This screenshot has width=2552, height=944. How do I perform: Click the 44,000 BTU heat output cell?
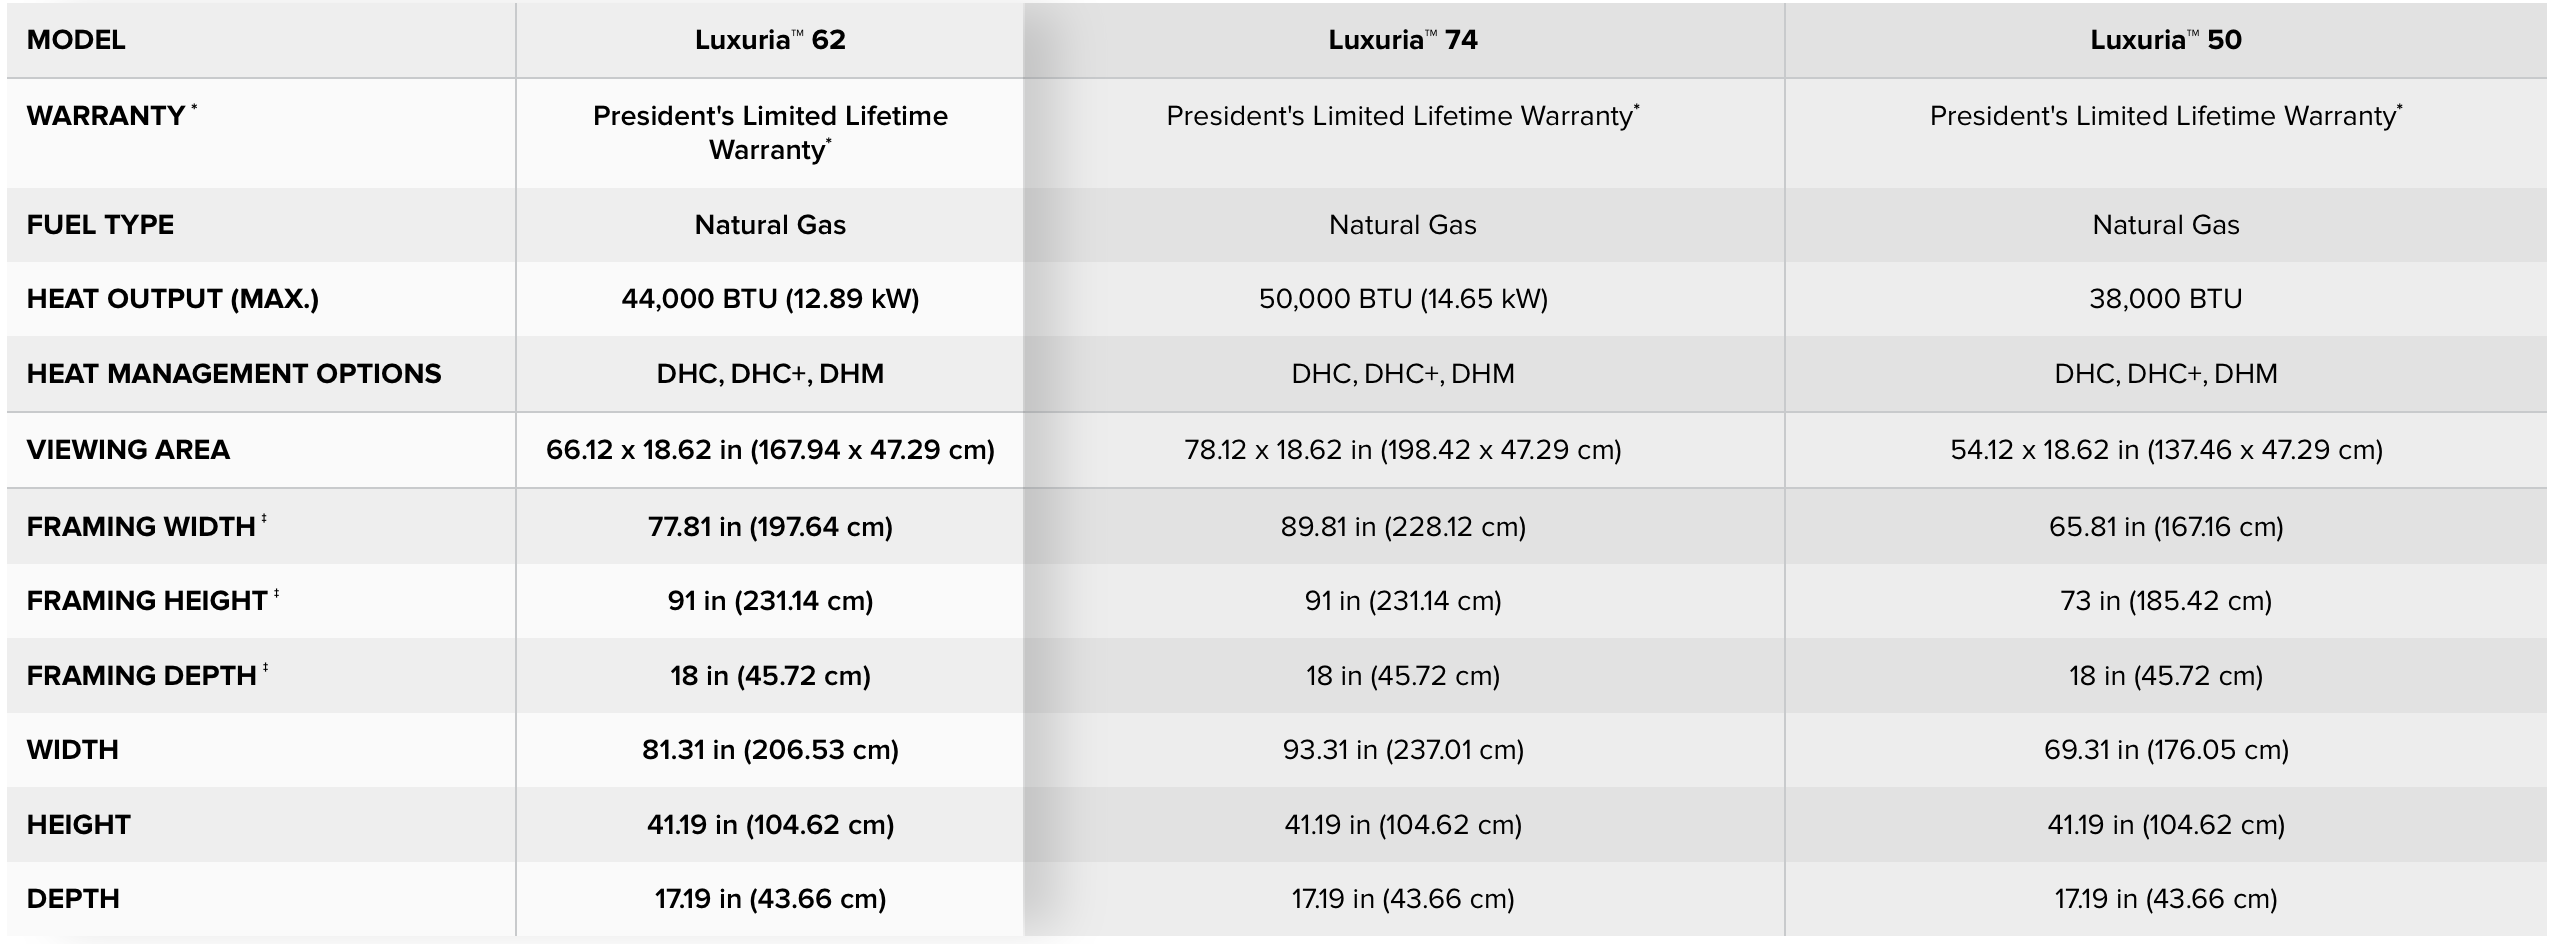point(770,299)
